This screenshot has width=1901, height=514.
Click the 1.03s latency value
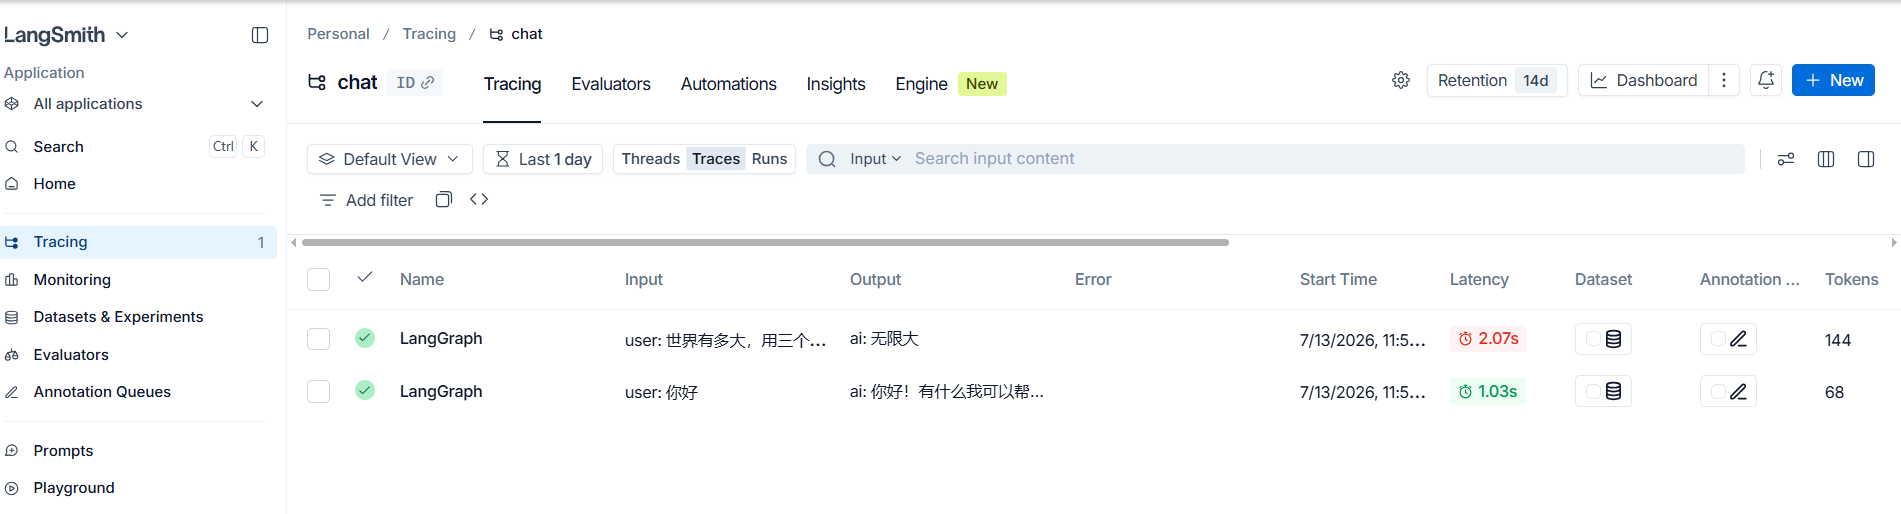pyautogui.click(x=1487, y=391)
